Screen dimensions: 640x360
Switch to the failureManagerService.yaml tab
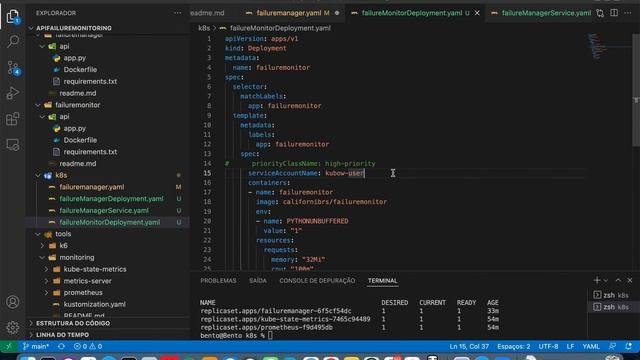point(540,13)
